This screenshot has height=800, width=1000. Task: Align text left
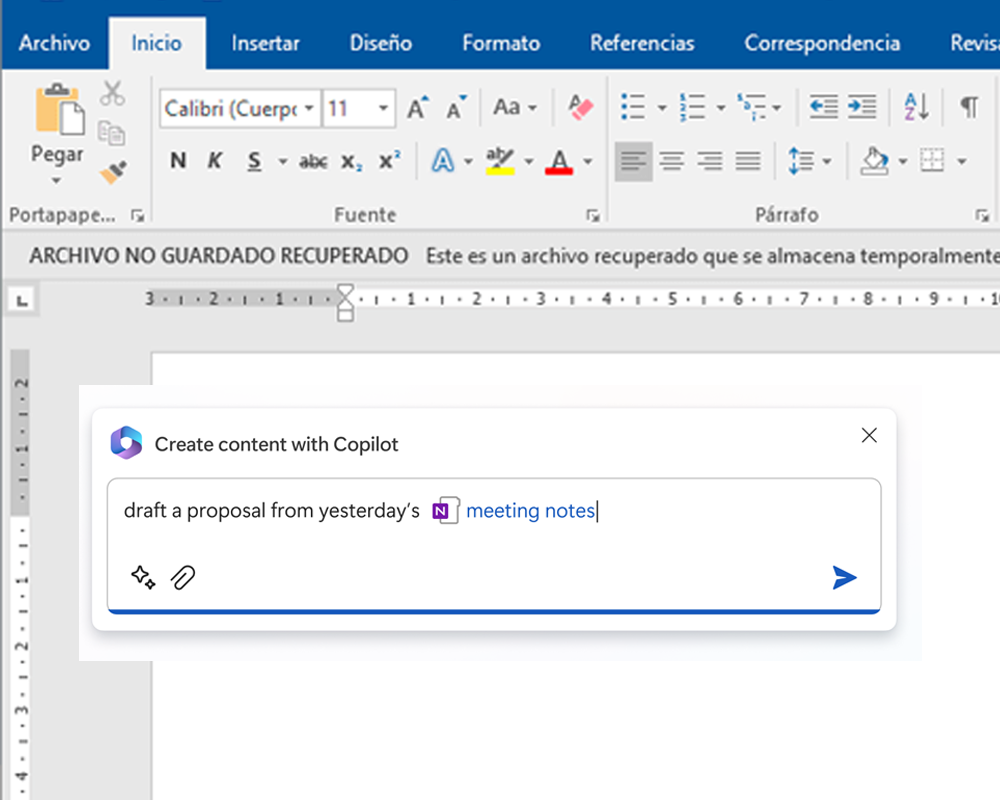[x=633, y=161]
